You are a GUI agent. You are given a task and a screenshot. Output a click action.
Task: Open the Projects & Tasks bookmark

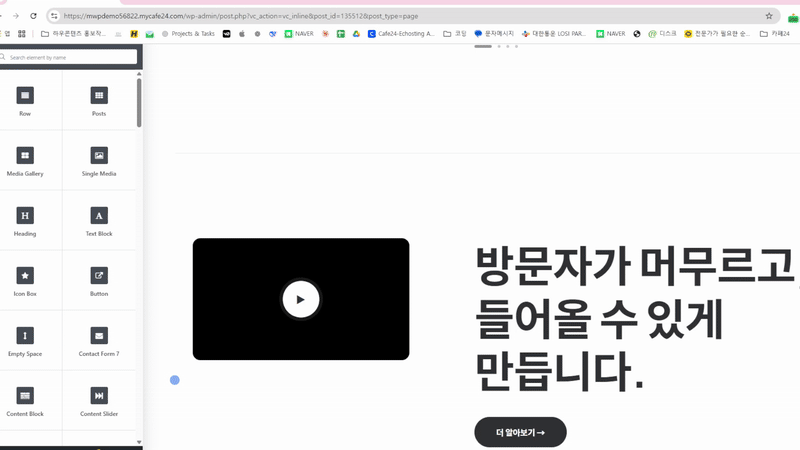[188, 33]
